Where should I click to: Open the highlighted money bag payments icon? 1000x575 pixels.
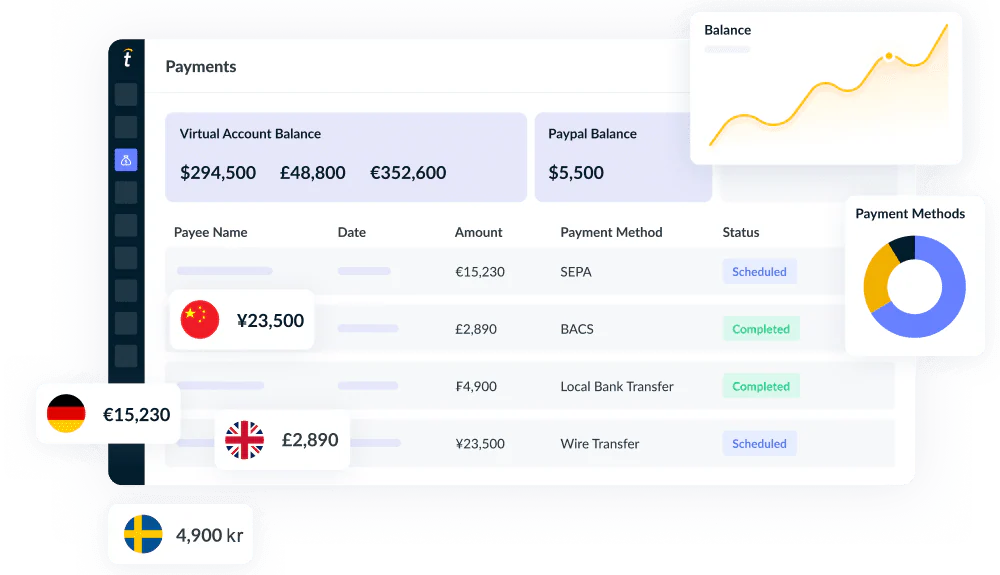tap(126, 160)
